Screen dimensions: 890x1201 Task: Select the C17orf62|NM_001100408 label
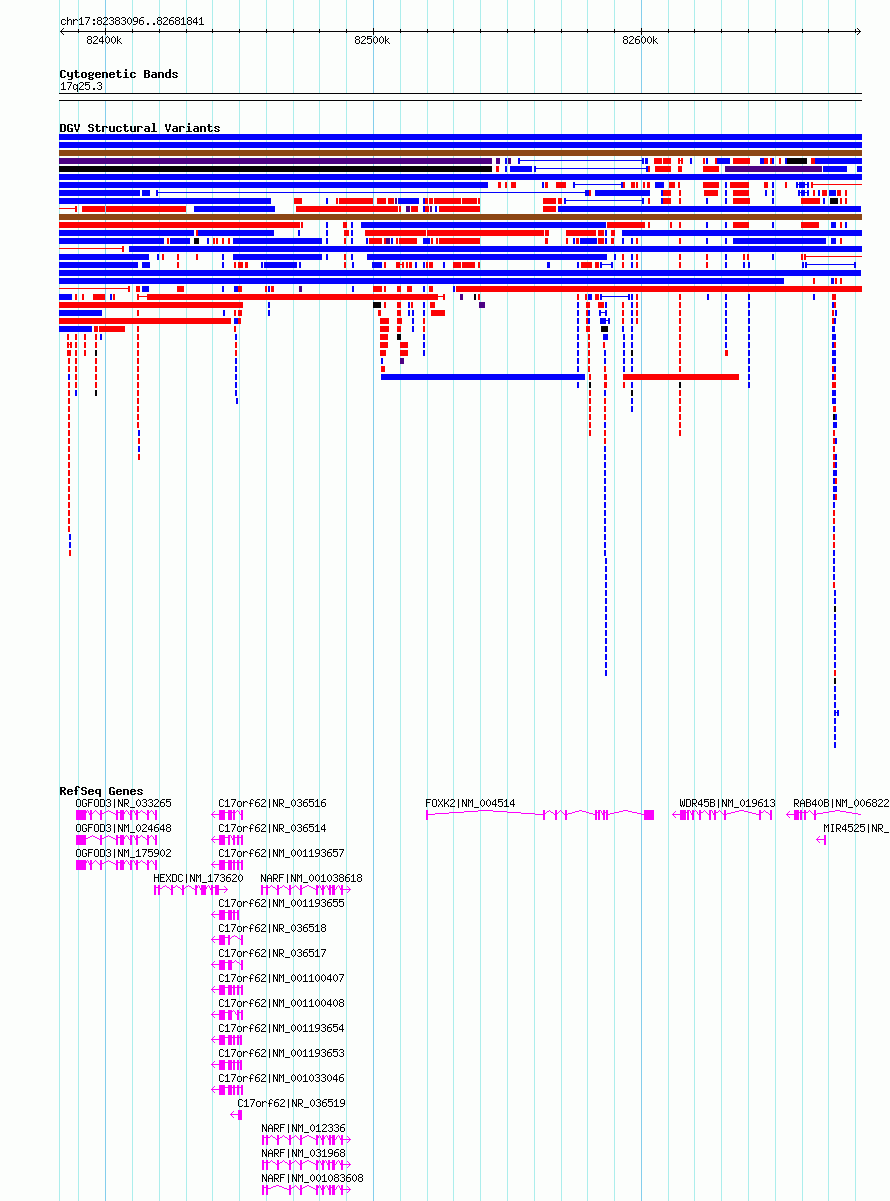tap(281, 1003)
